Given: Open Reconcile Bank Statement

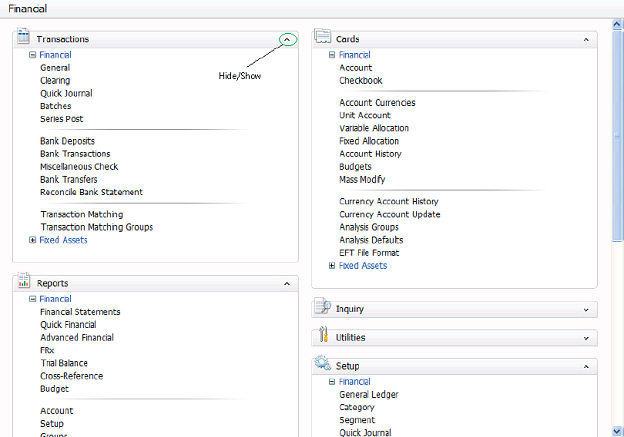Looking at the screenshot, I should 91,192.
